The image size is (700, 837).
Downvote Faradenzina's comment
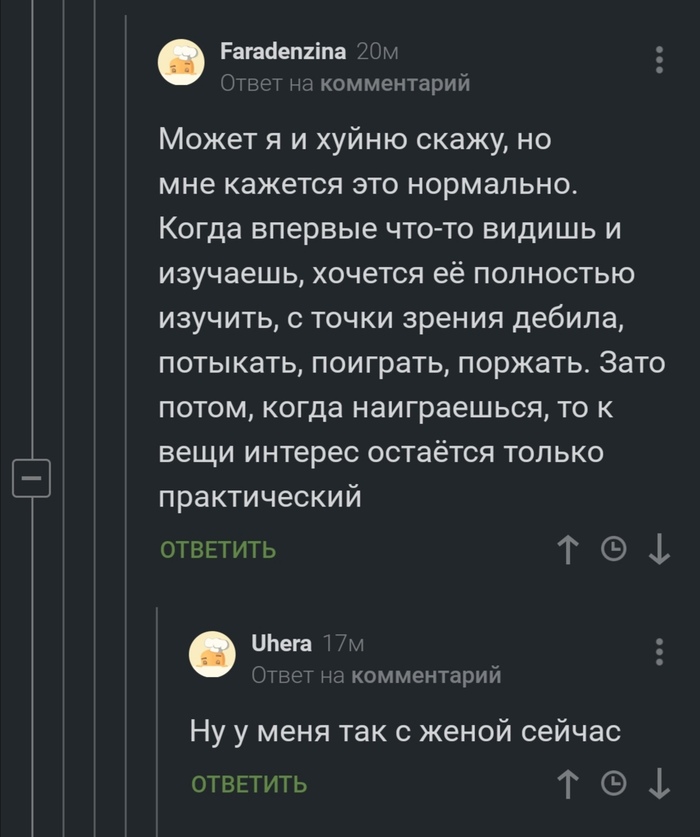(x=658, y=549)
